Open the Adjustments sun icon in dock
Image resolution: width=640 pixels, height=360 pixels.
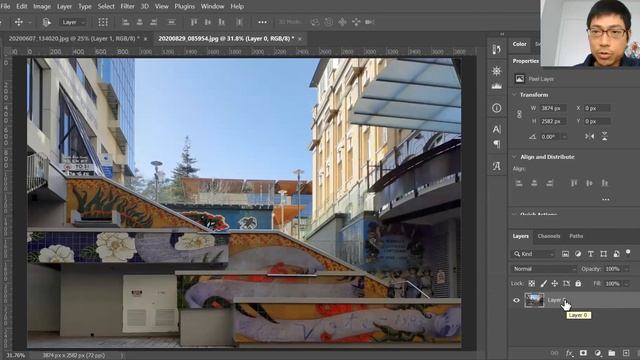click(496, 71)
